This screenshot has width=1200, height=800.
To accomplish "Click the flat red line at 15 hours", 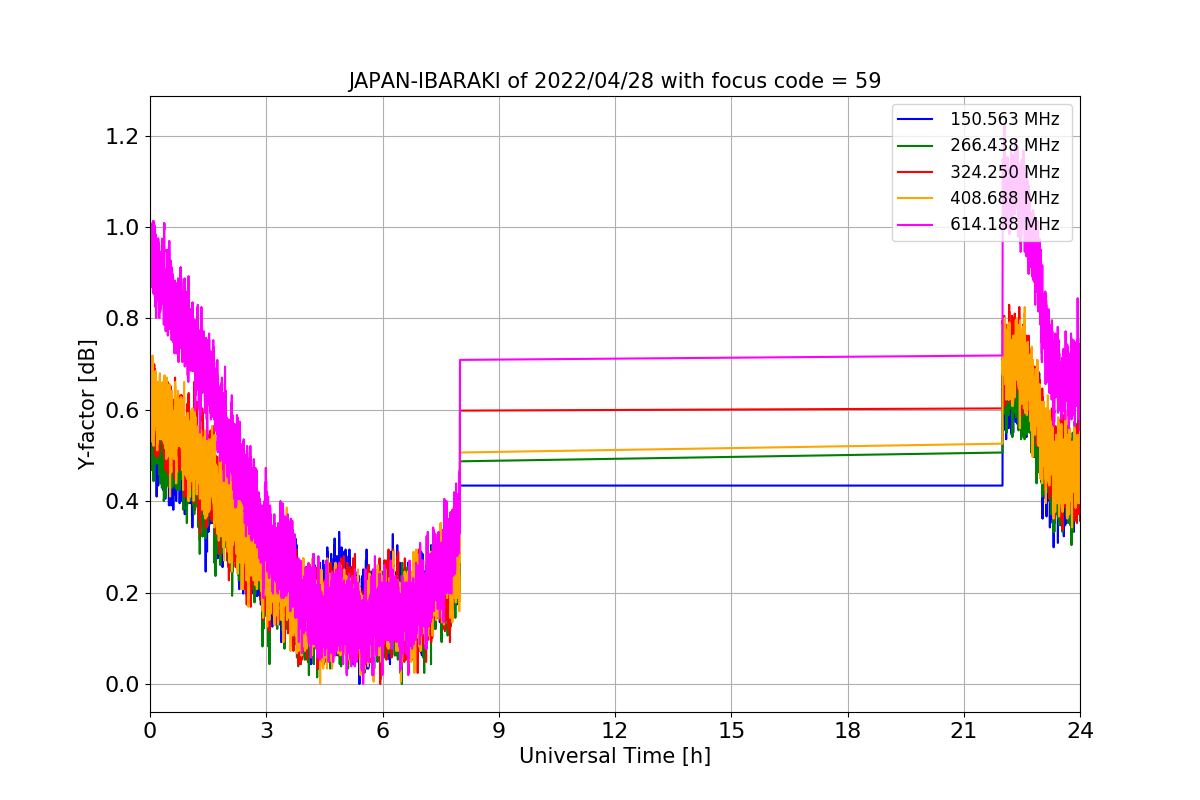I will (x=731, y=409).
